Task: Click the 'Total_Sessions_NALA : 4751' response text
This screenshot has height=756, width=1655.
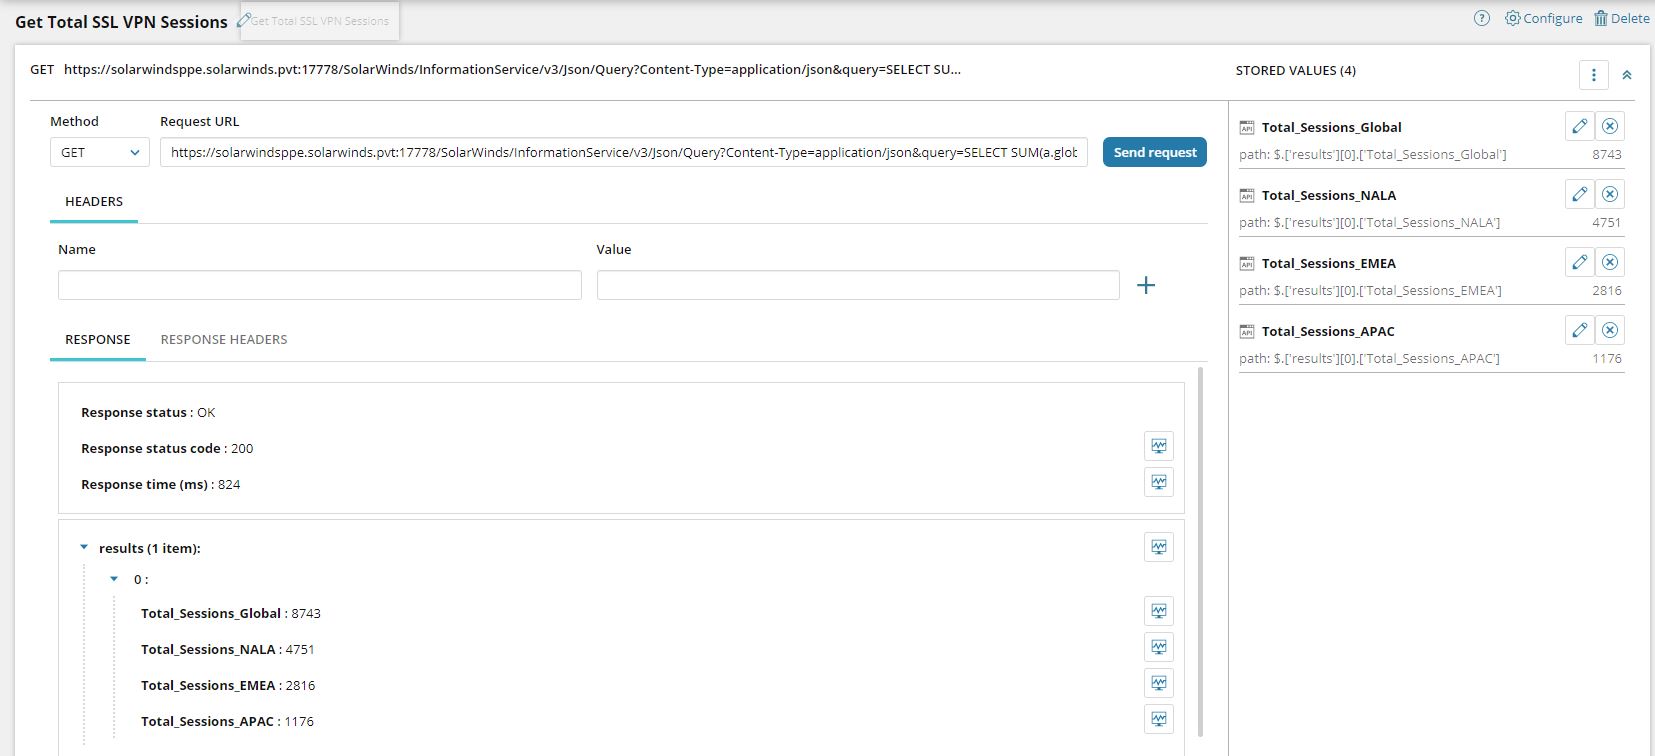Action: coord(228,650)
